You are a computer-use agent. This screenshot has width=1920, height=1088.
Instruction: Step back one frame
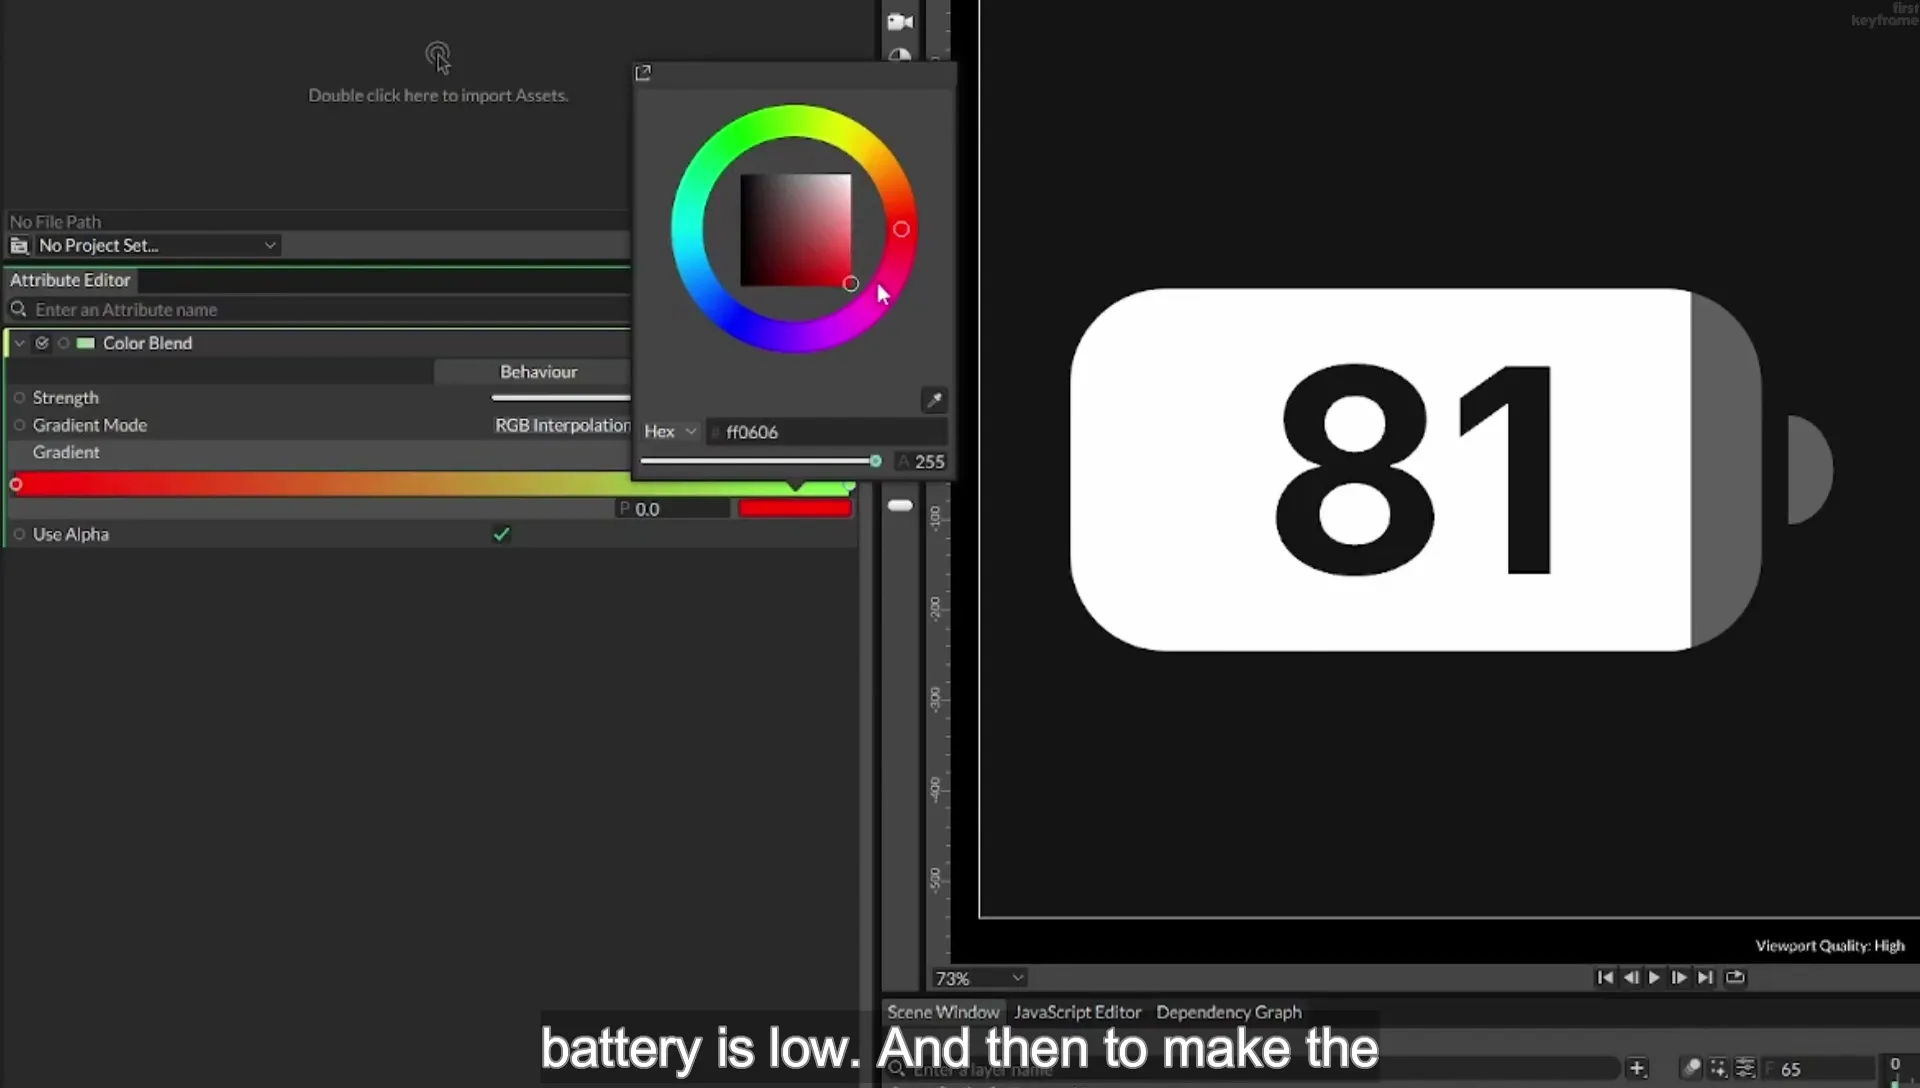tap(1631, 978)
